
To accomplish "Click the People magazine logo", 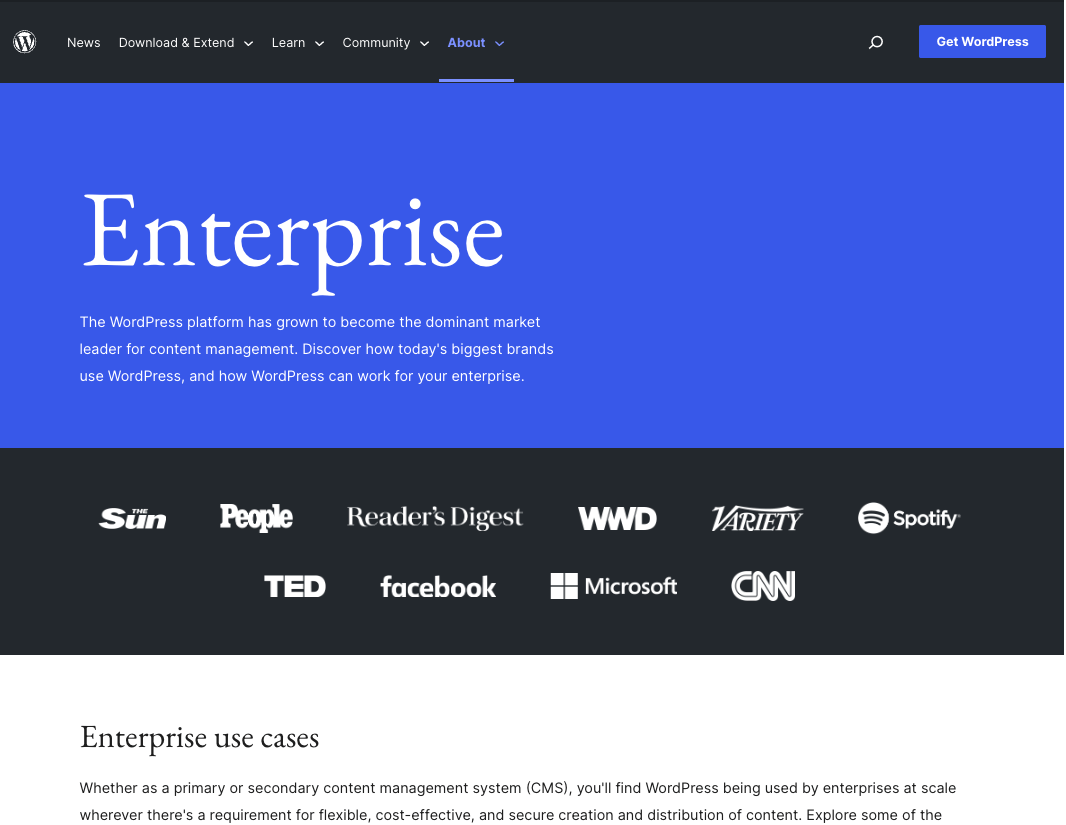I will coord(256,517).
